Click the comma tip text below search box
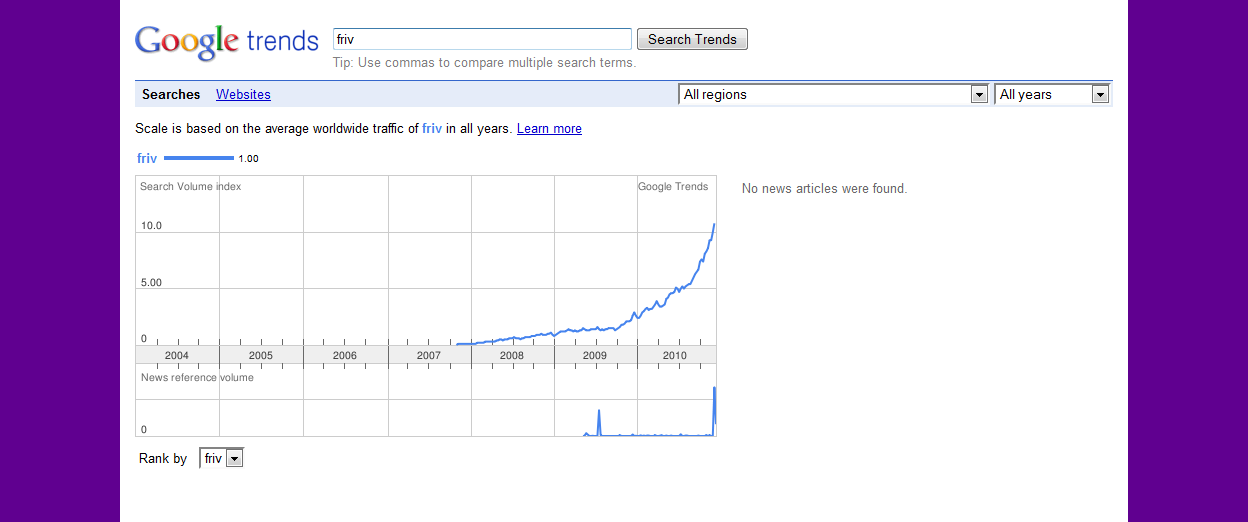Screen dimensions: 1248x522 click(484, 62)
